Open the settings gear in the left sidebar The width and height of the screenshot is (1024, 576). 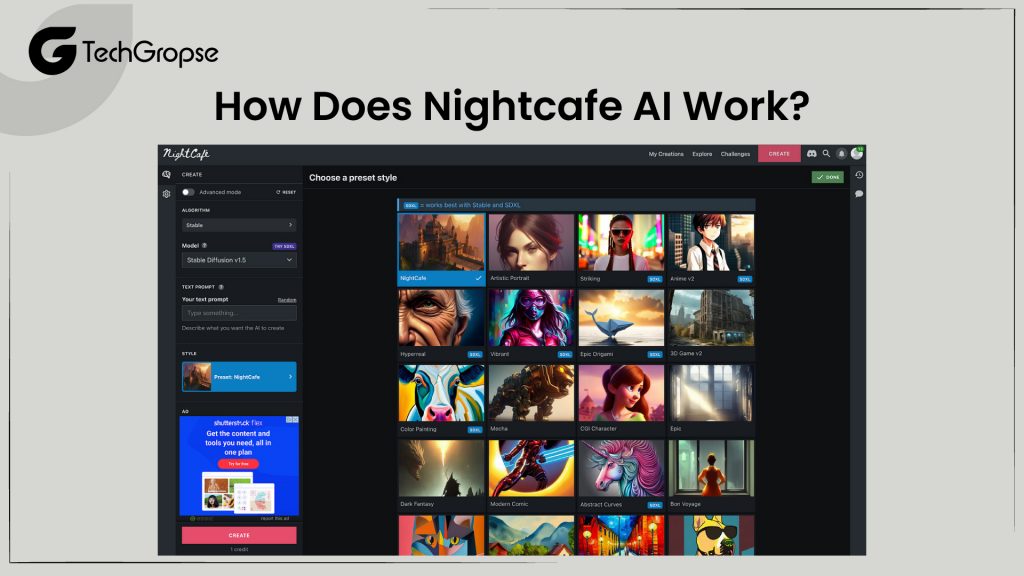coord(166,193)
